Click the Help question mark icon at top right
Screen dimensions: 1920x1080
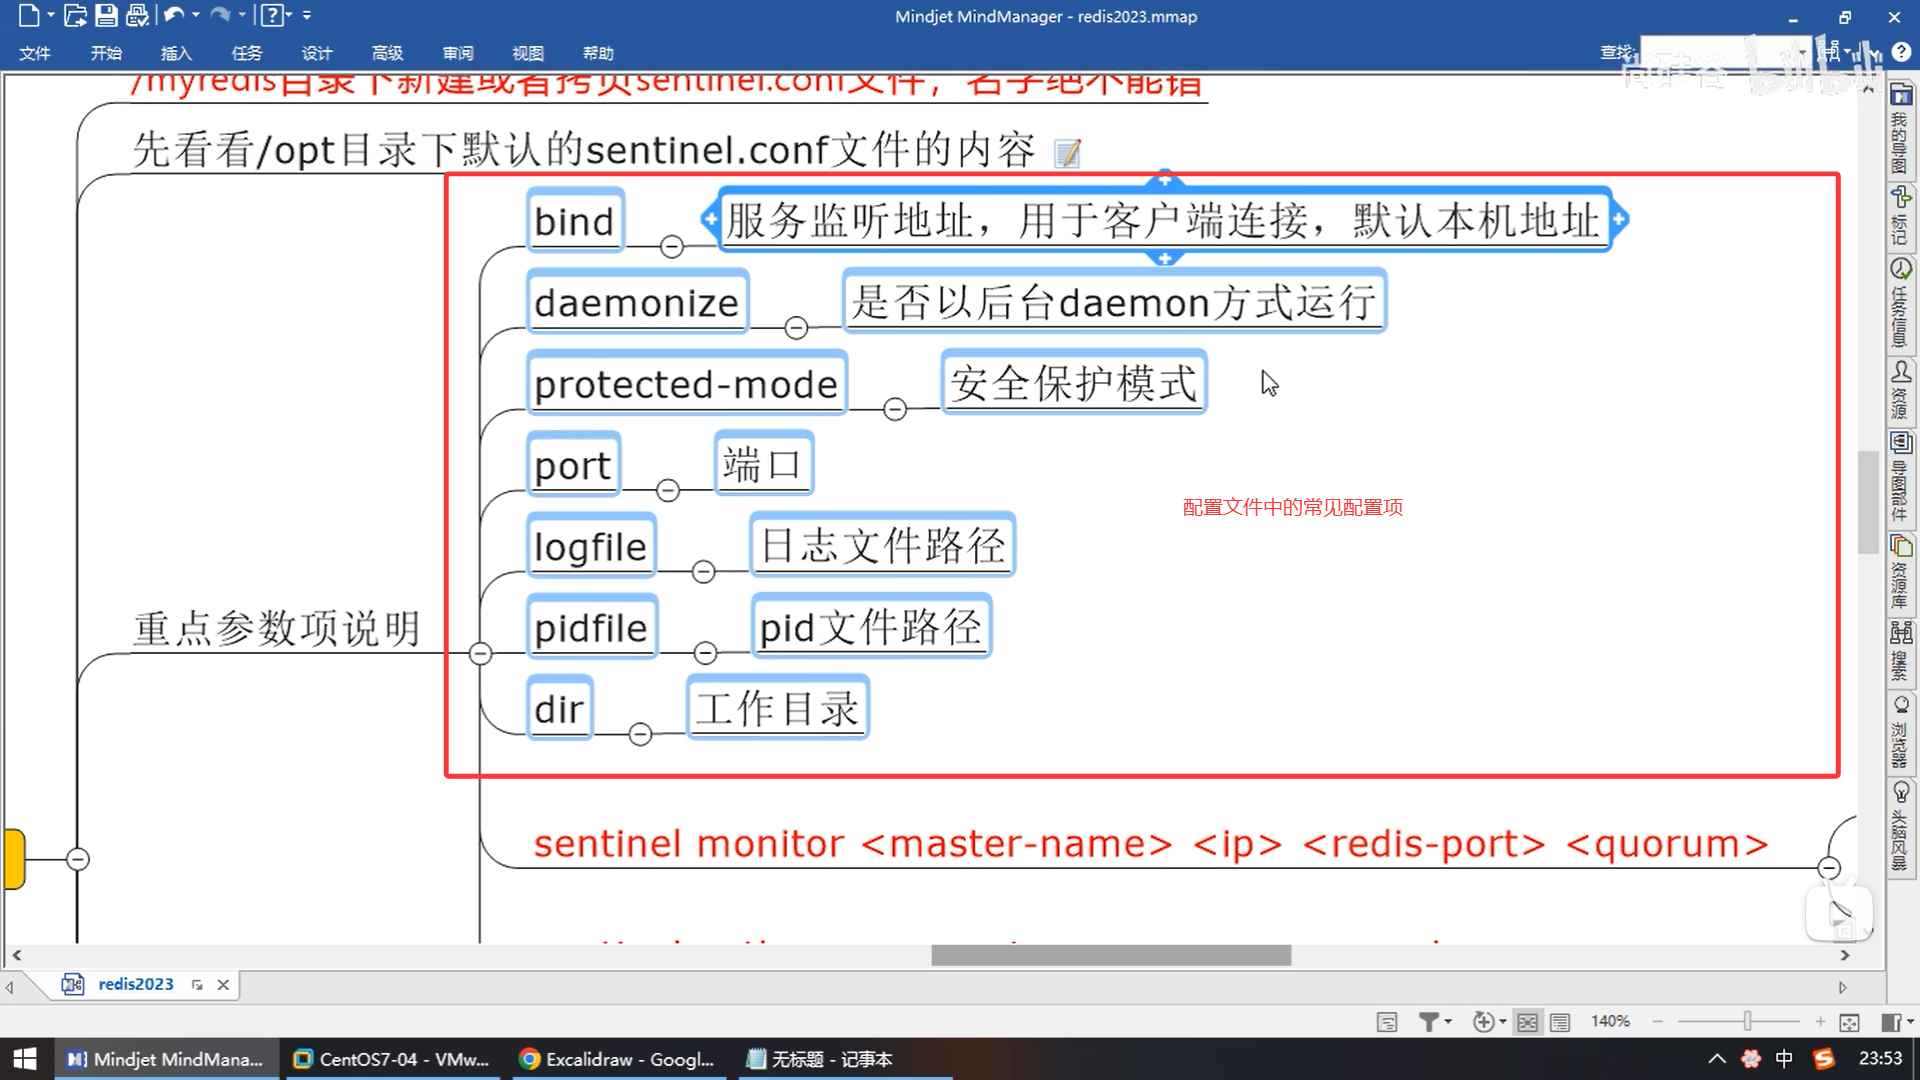1901,52
